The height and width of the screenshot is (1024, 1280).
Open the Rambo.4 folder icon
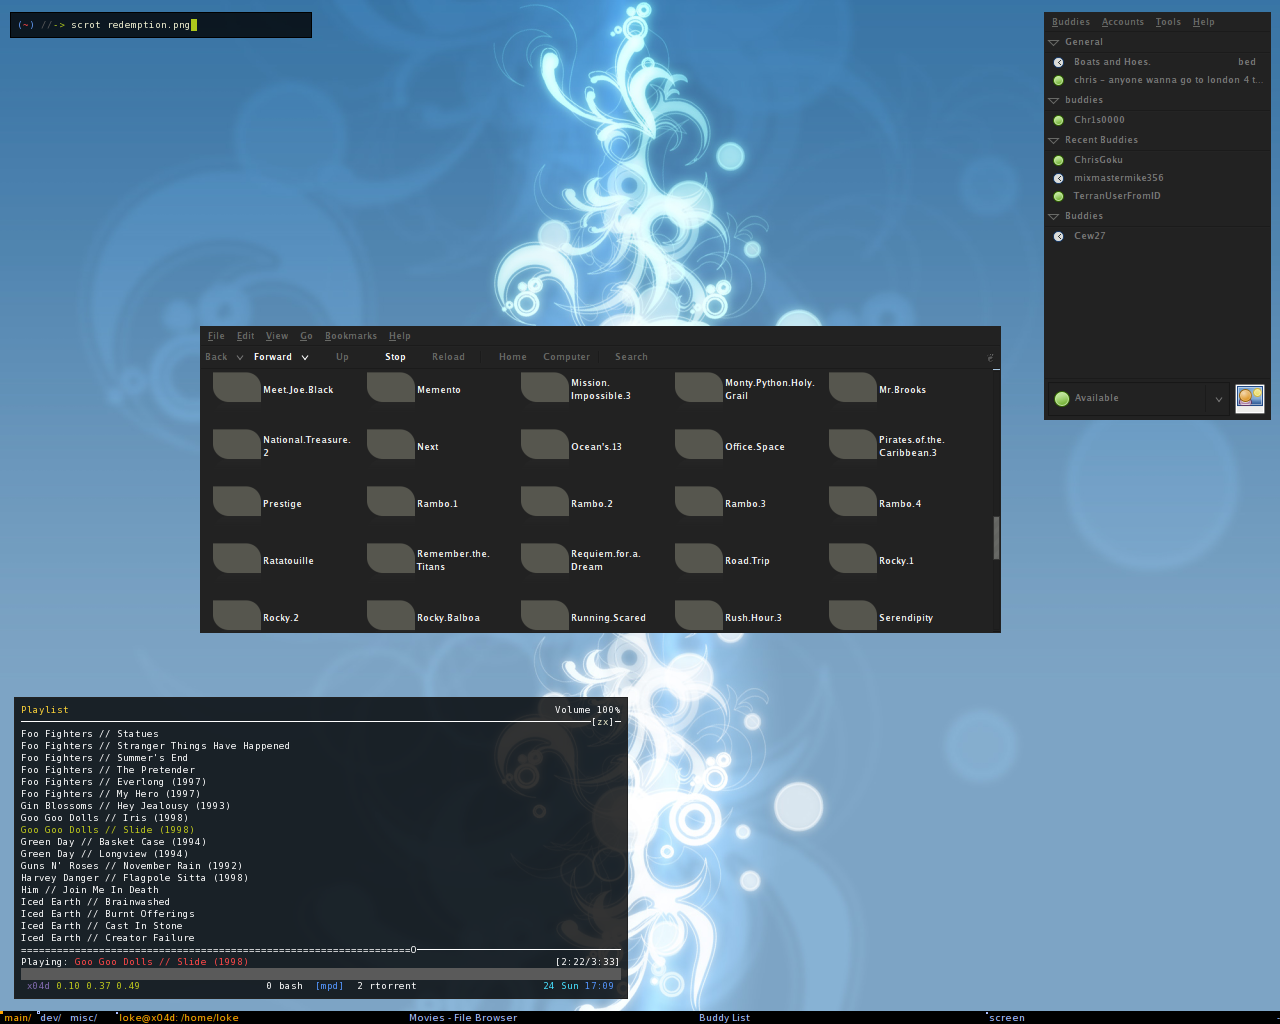(x=853, y=502)
